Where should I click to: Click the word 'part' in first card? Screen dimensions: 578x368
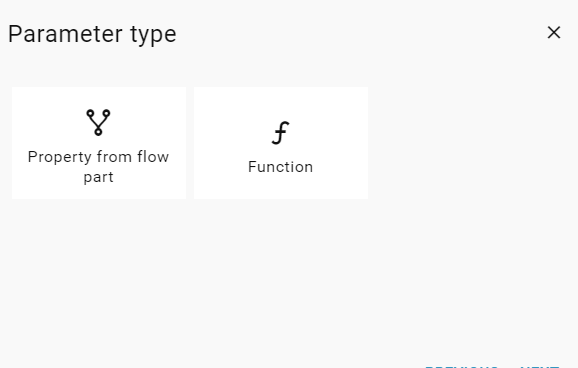(98, 177)
